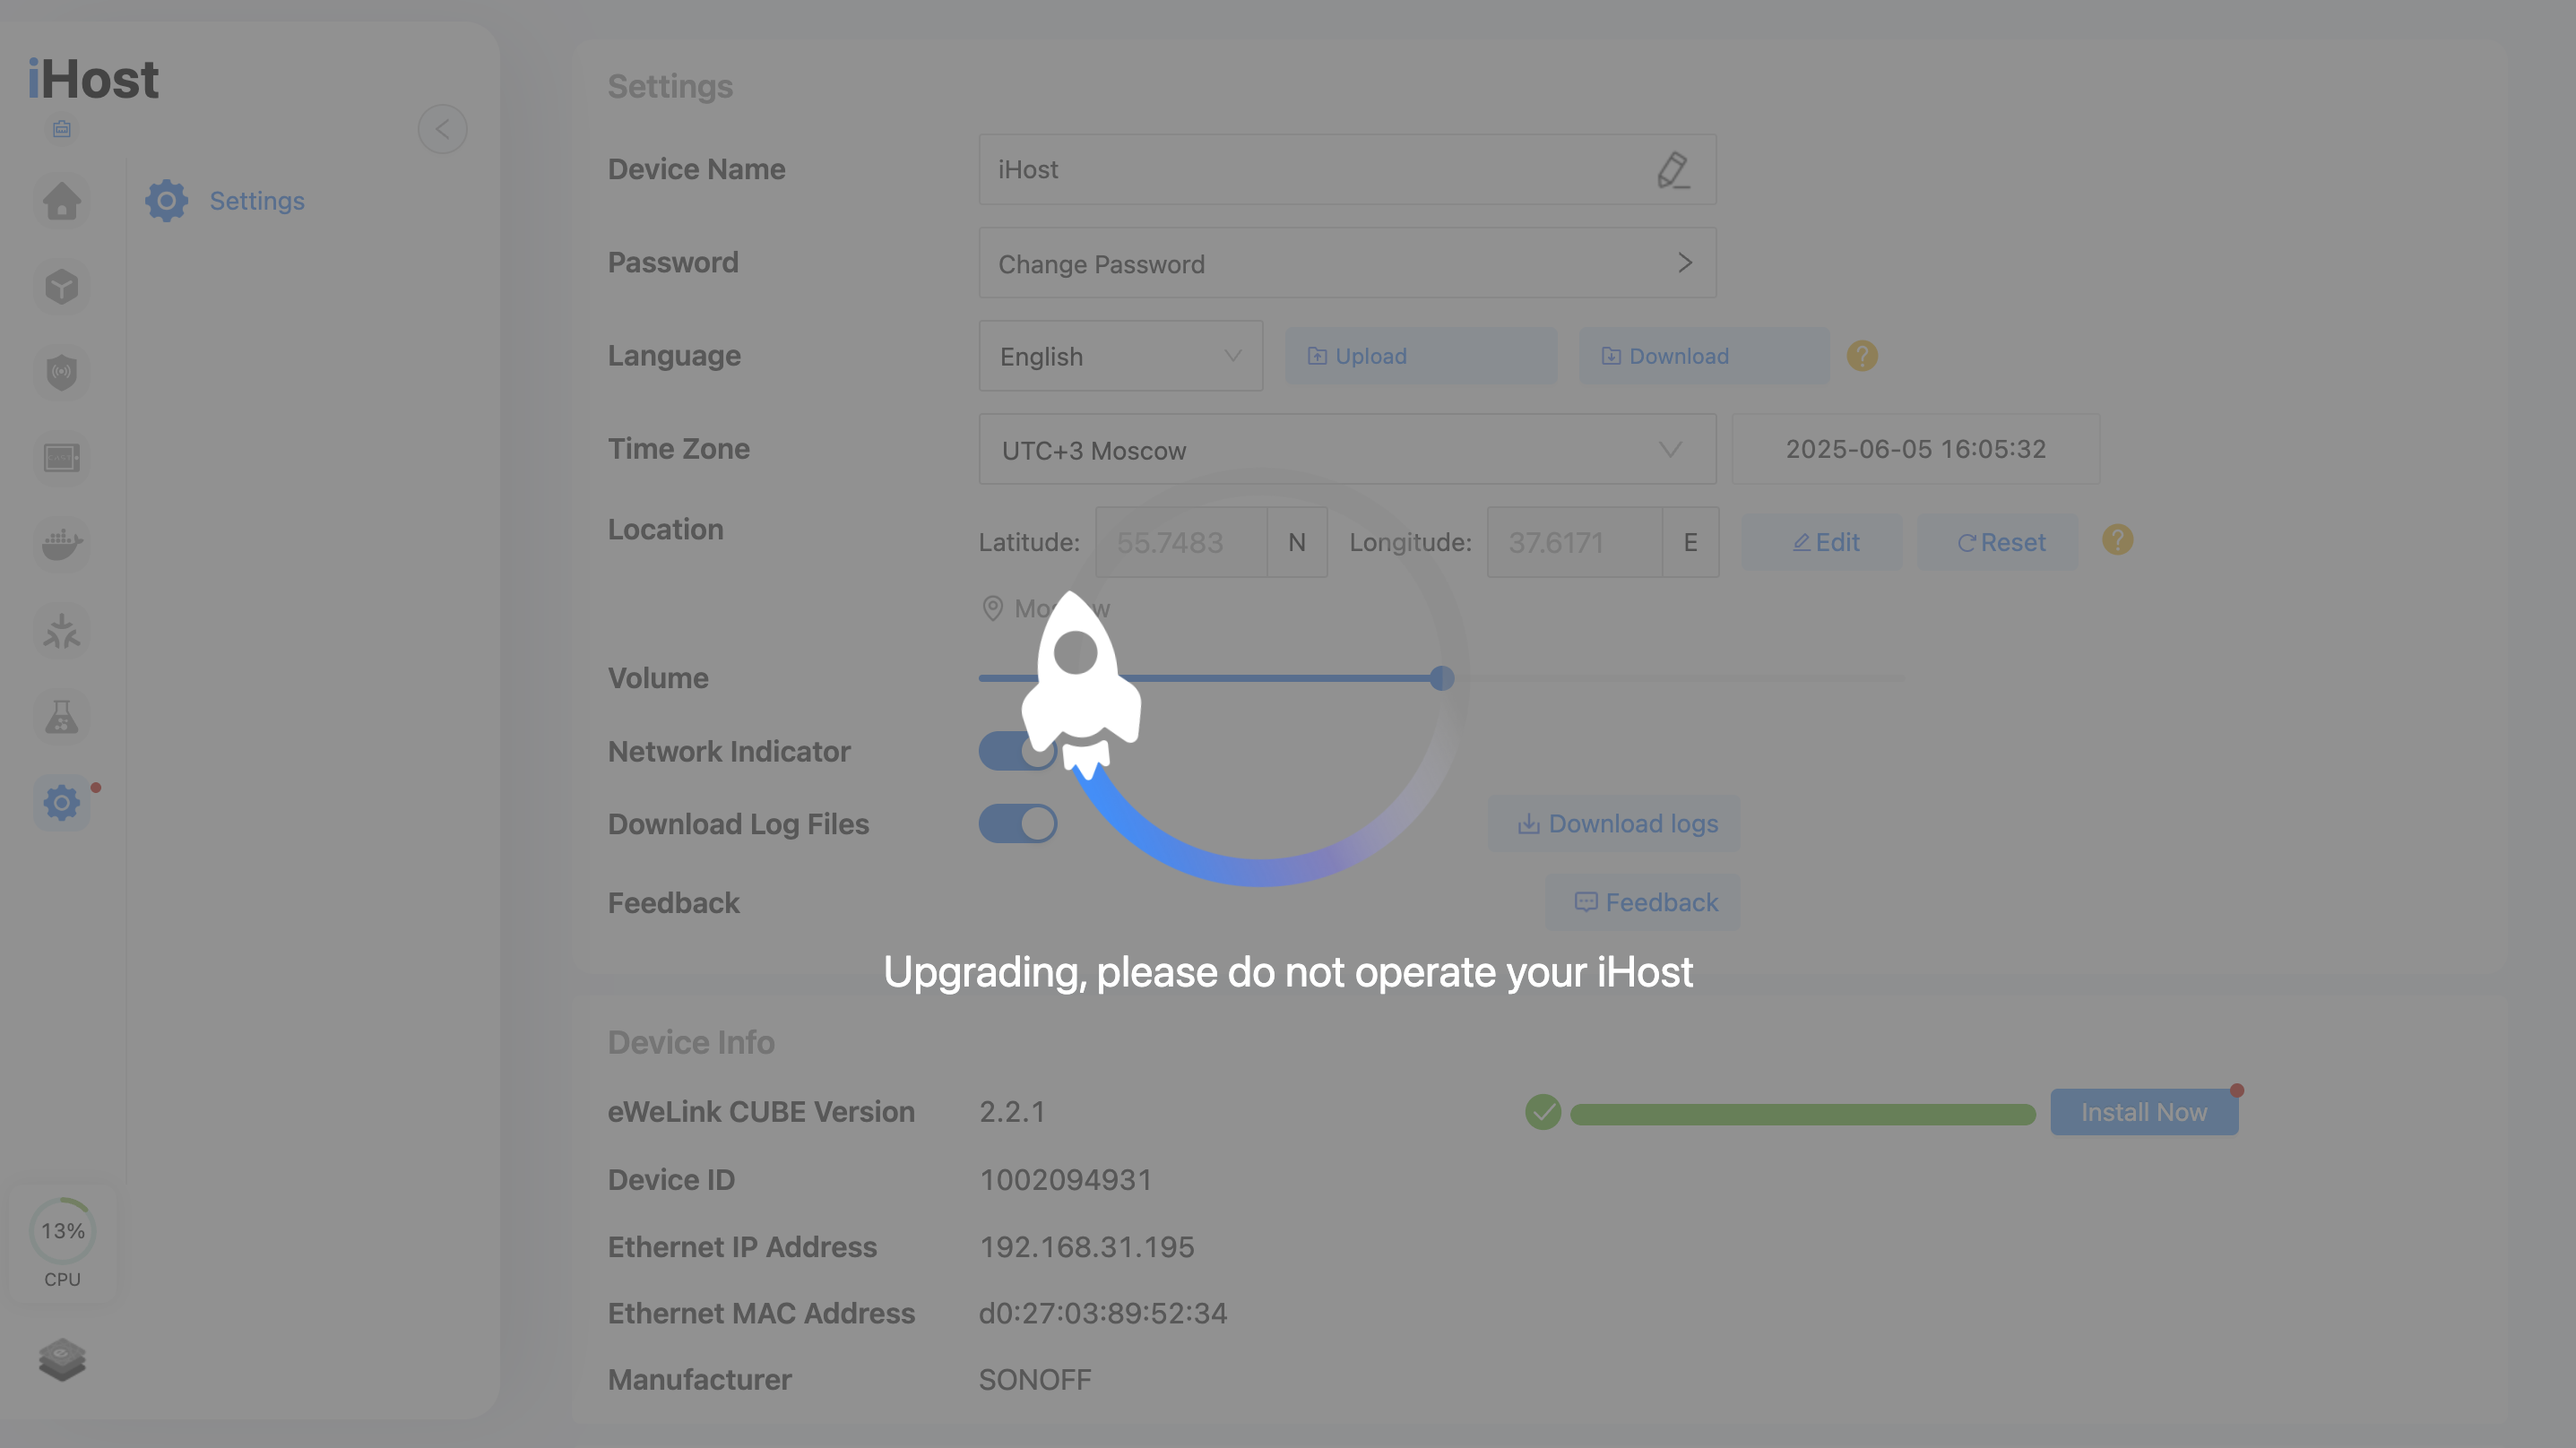Click the Moscow location pin icon

992,608
